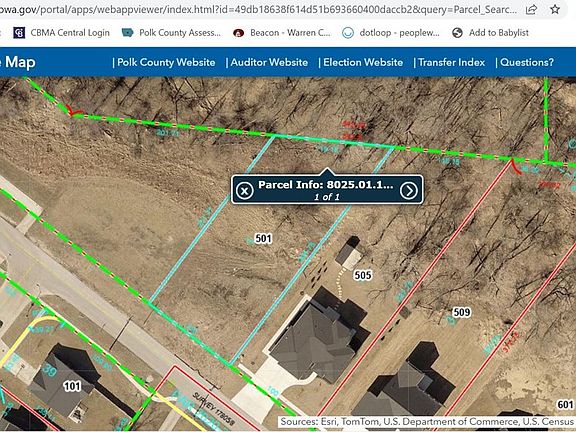Select parcel labeled 101 on map
576x432 pixels.
click(72, 386)
